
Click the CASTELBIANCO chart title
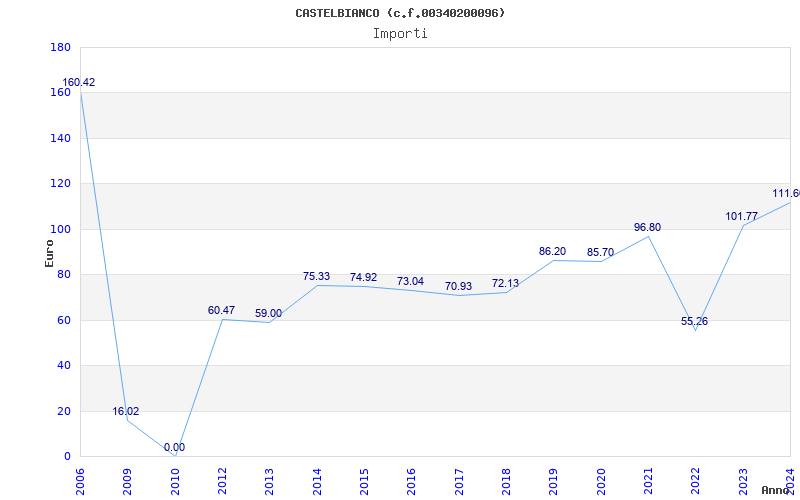(x=400, y=13)
